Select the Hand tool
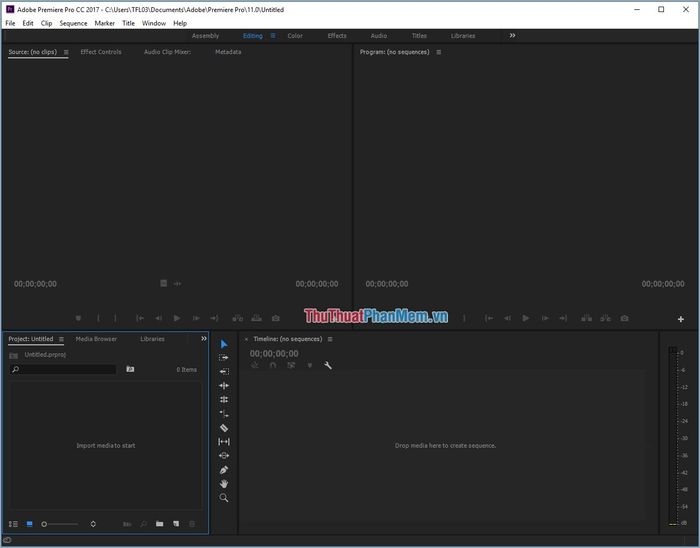 coord(224,484)
